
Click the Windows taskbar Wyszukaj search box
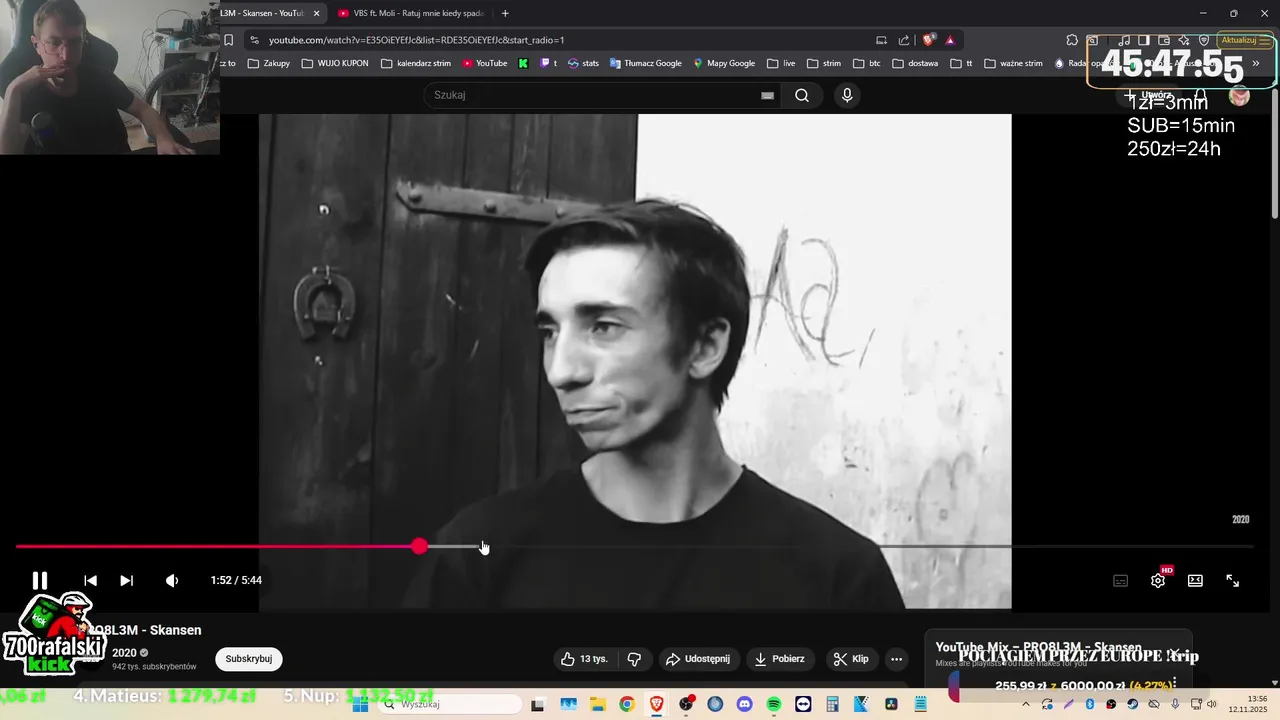(450, 704)
